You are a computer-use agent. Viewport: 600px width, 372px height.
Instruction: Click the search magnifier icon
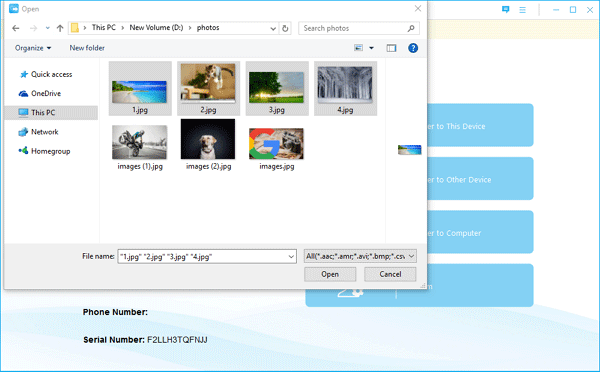click(411, 28)
